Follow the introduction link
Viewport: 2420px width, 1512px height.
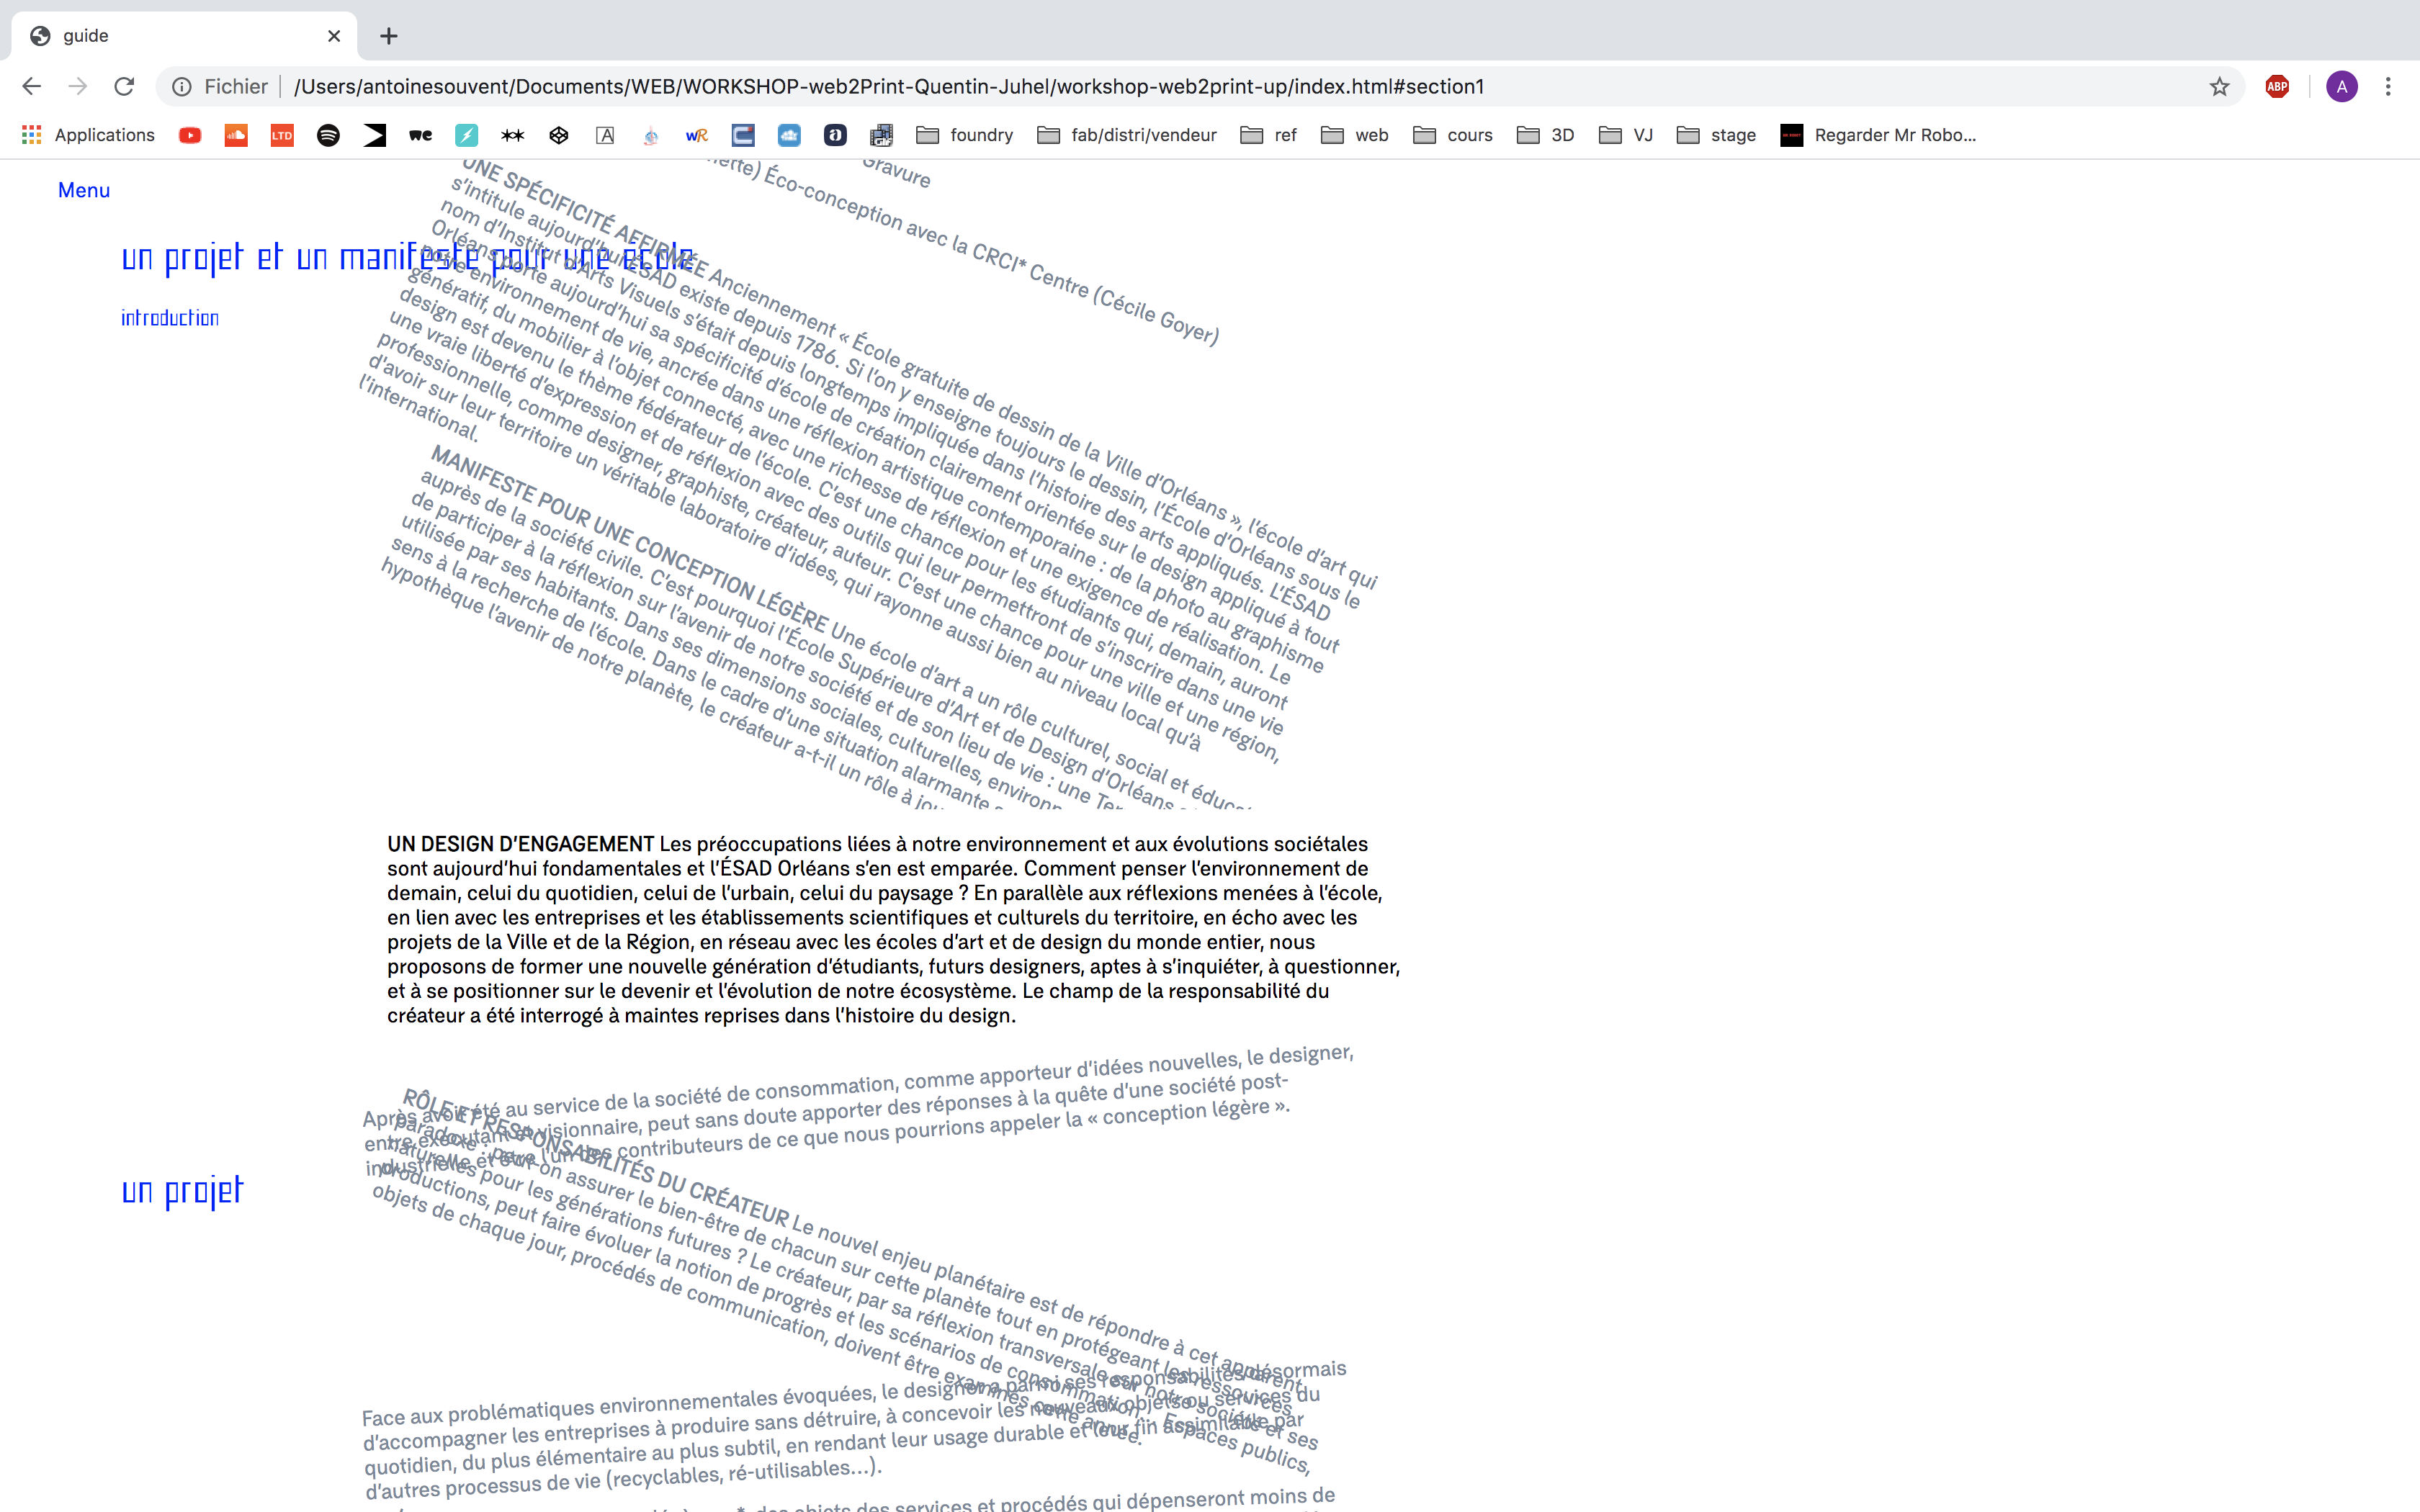click(170, 318)
